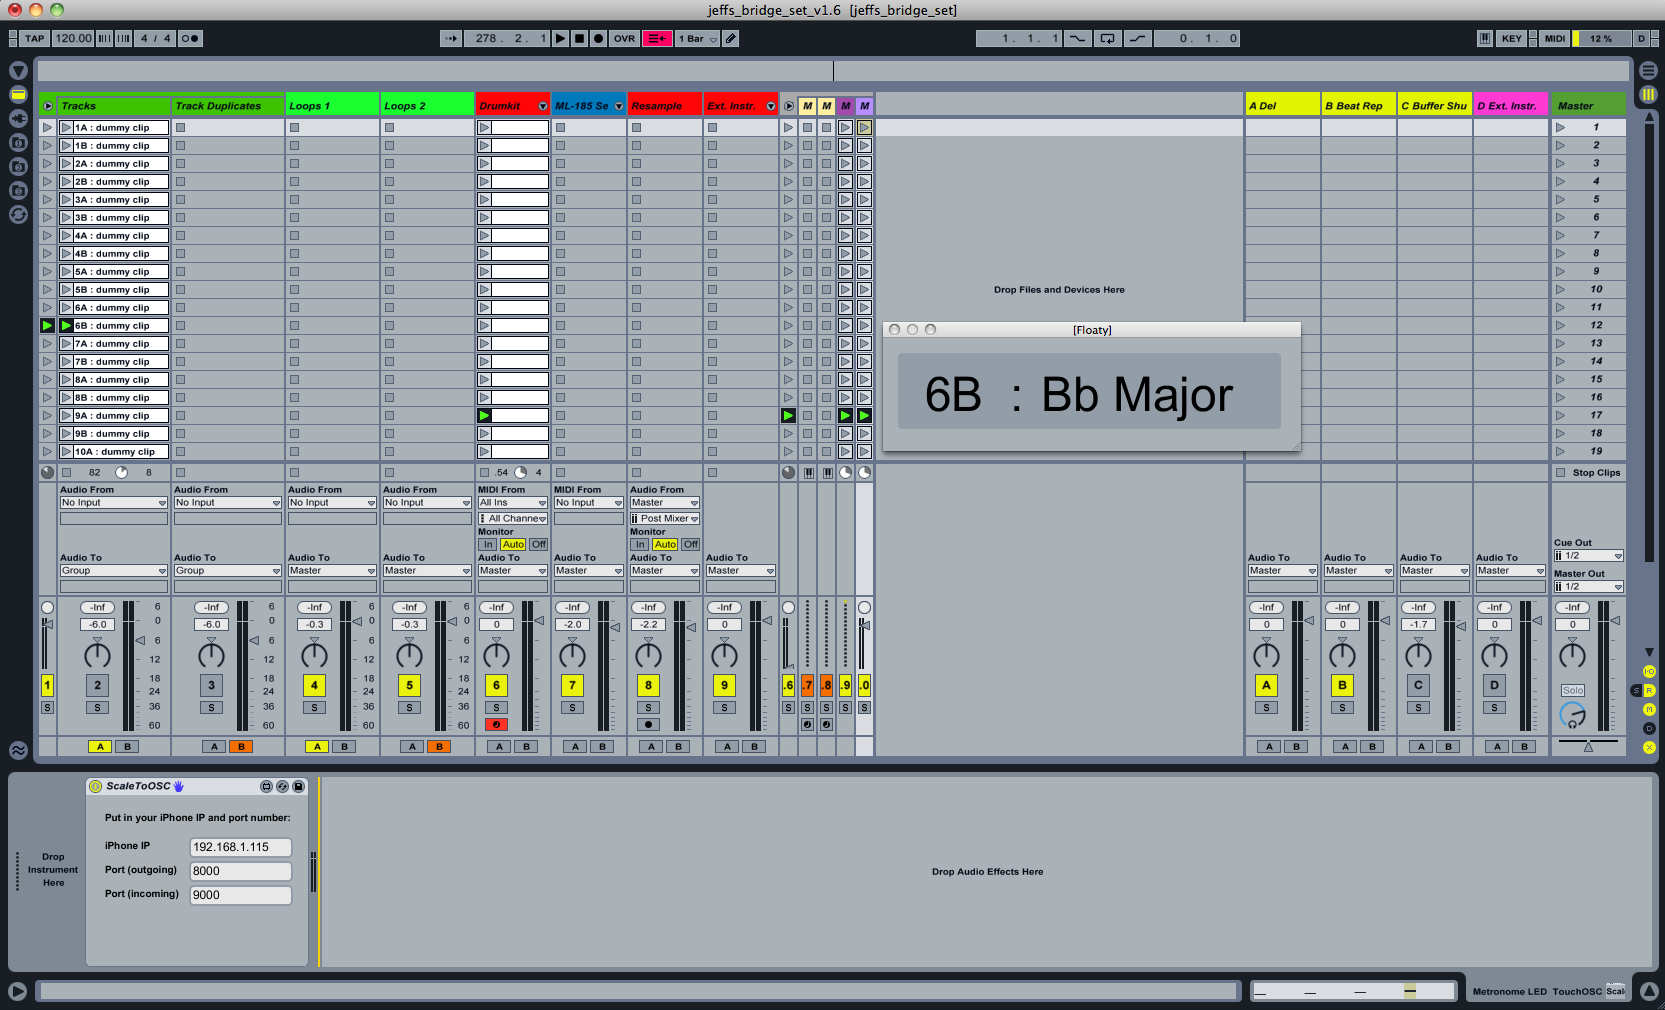Select the Loops 1 track header
The width and height of the screenshot is (1665, 1010).
coord(332,106)
